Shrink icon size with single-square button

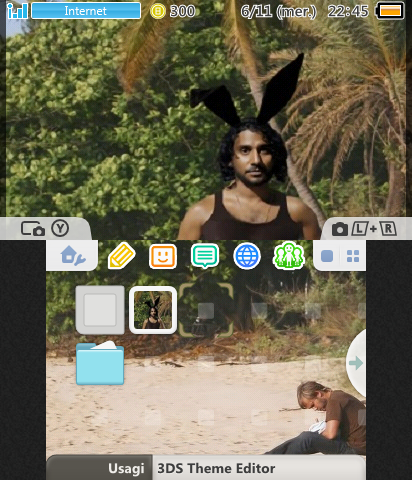(x=327, y=256)
